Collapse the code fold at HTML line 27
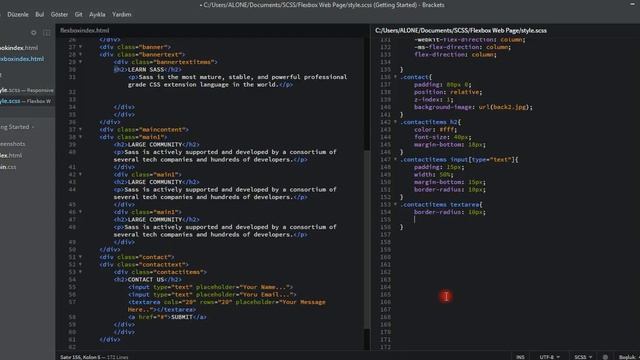This screenshot has height=360, width=640. pyautogui.click(x=80, y=47)
